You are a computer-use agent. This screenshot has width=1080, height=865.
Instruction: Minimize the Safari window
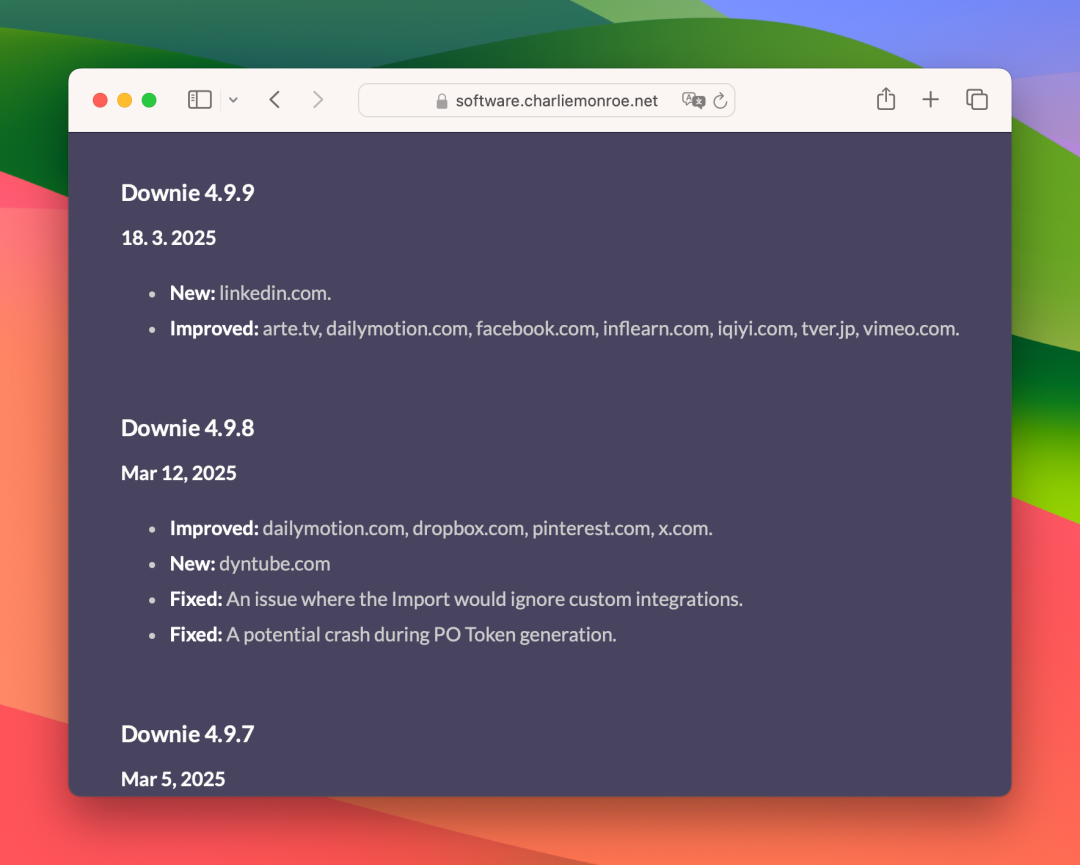(x=125, y=101)
